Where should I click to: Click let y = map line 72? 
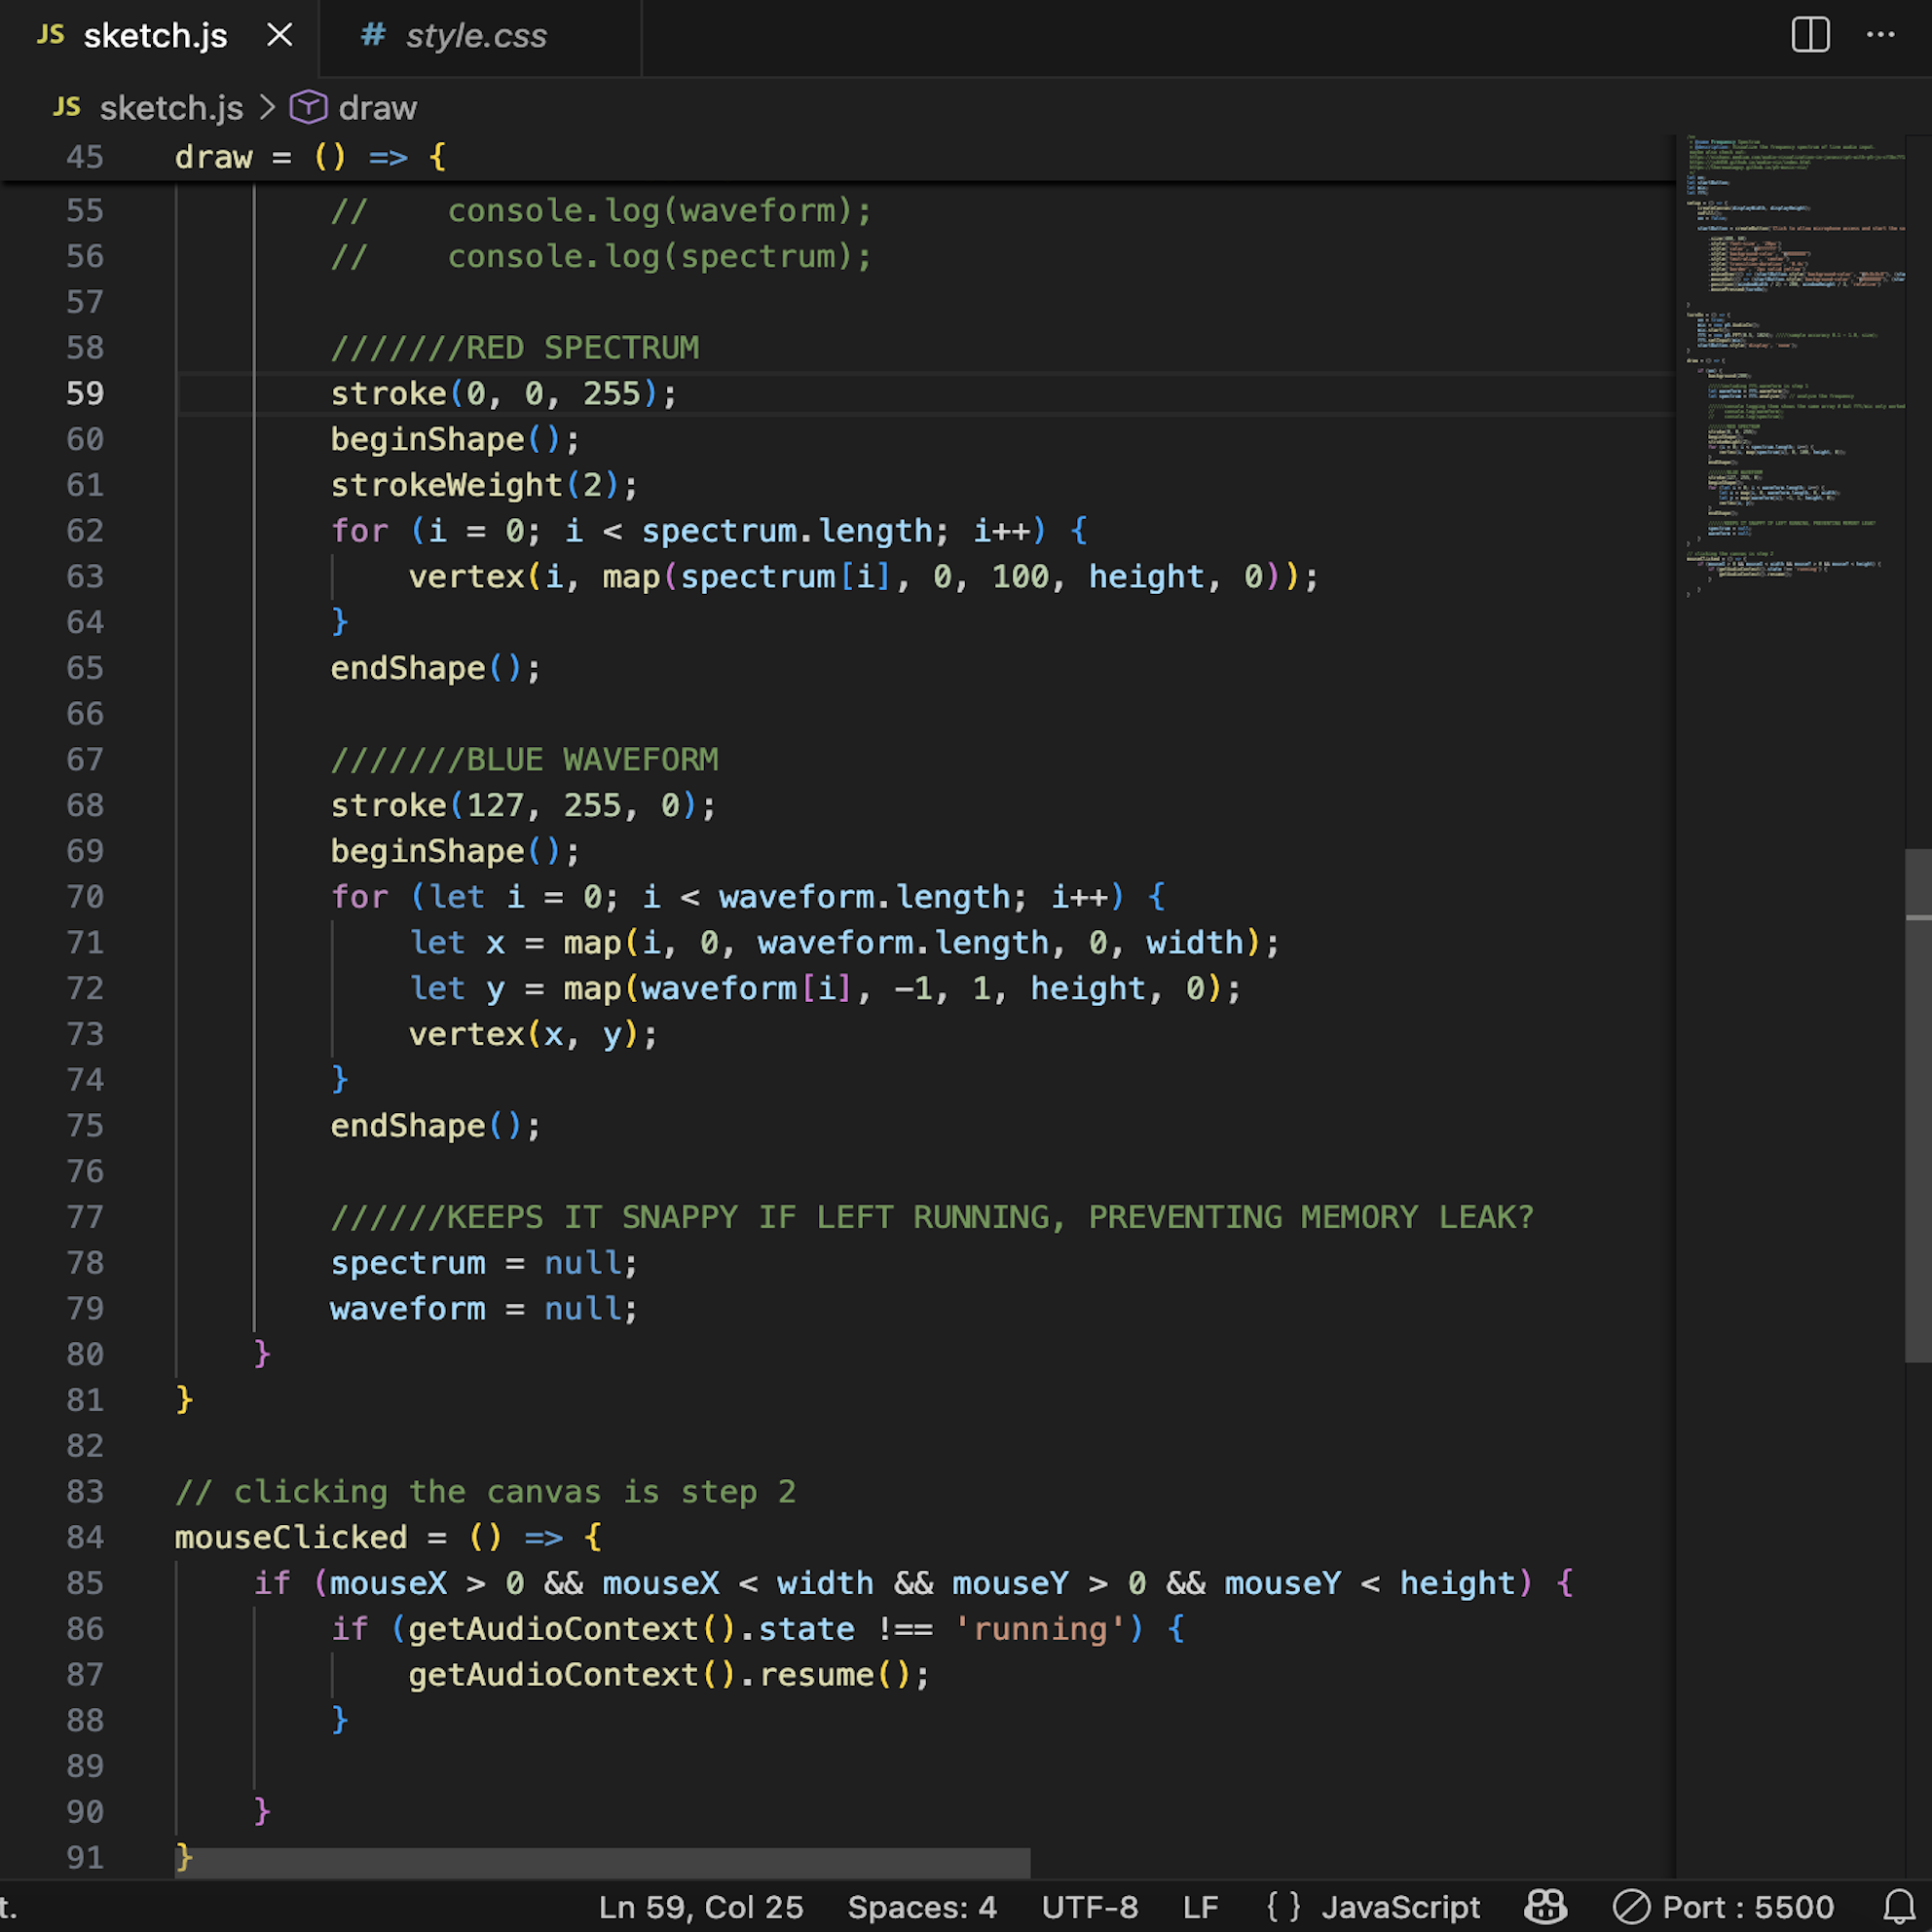(x=825, y=989)
